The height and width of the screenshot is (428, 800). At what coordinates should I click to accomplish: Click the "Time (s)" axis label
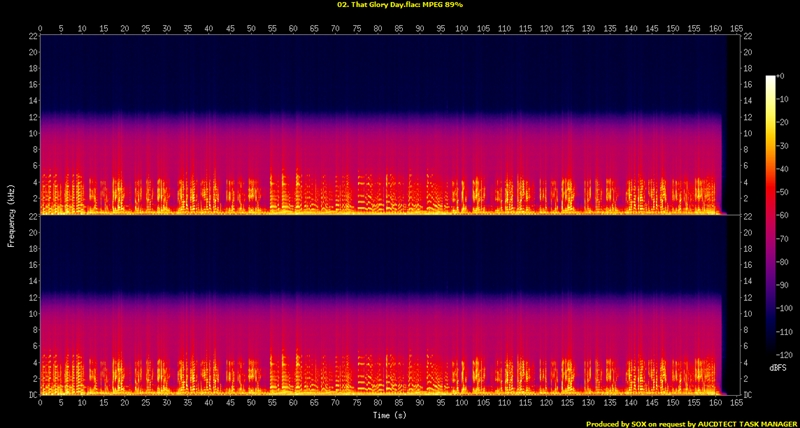pos(389,414)
